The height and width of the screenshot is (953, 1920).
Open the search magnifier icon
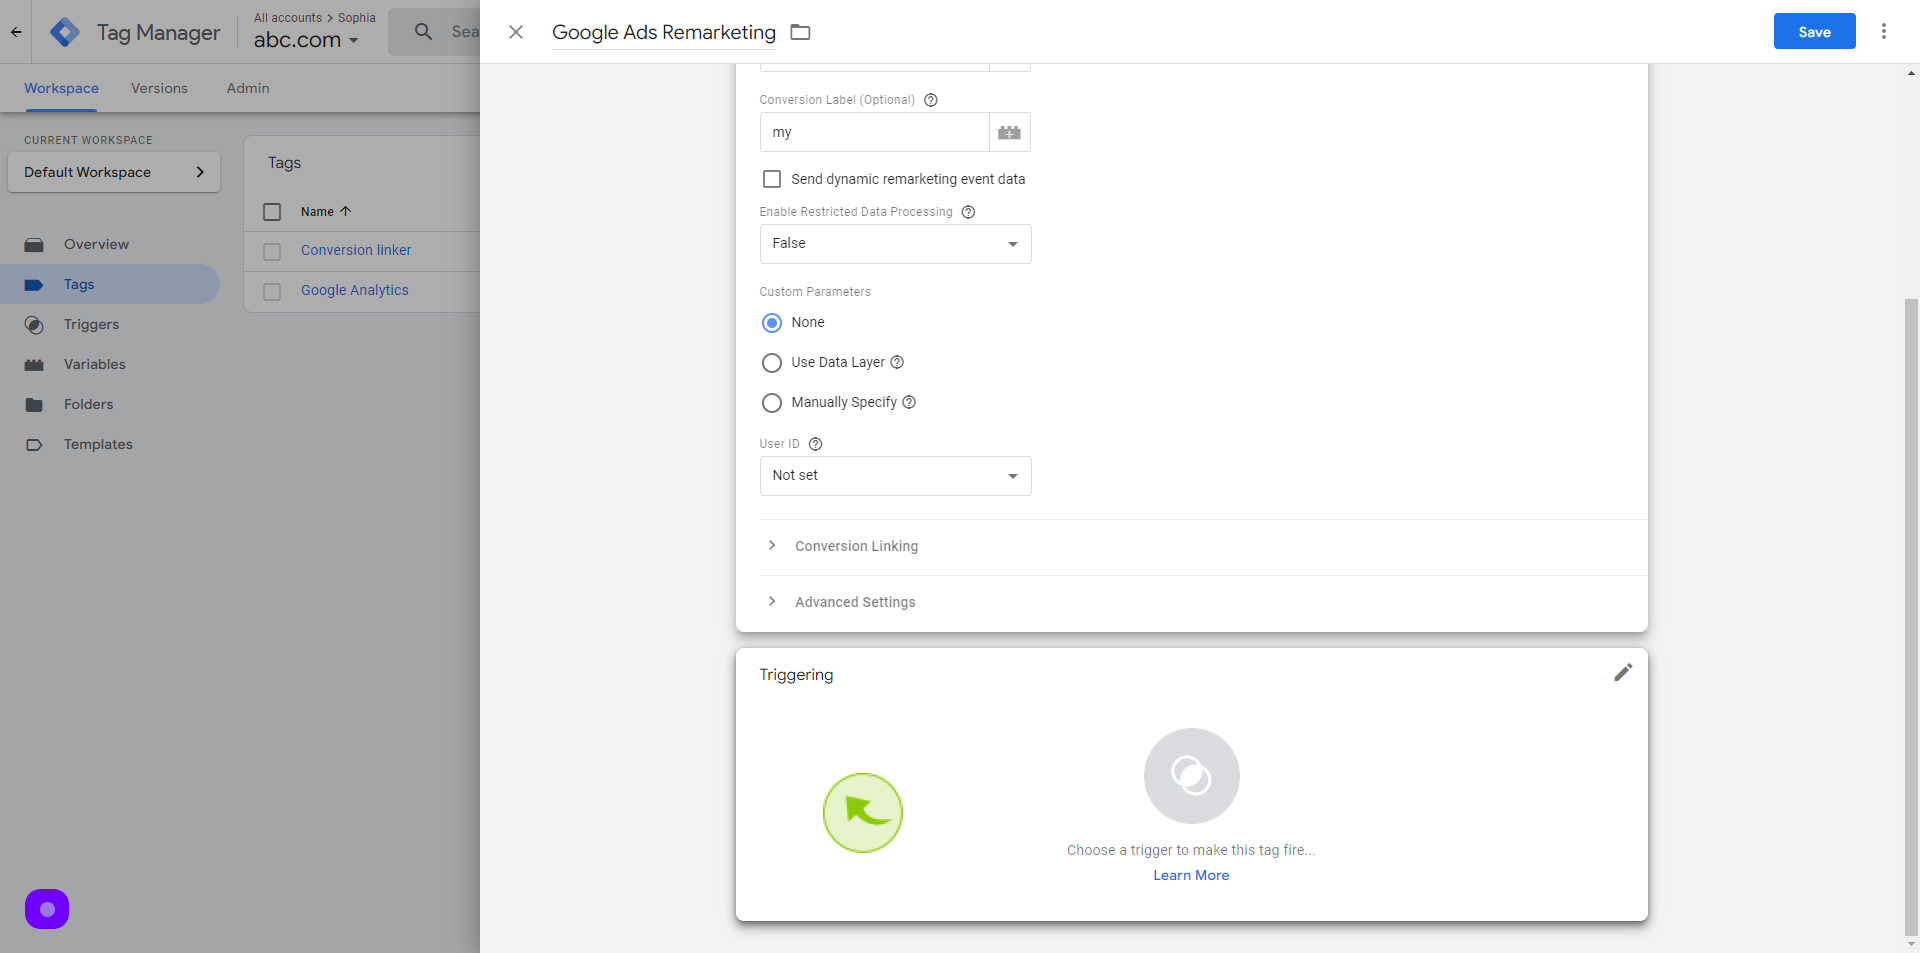click(x=424, y=32)
